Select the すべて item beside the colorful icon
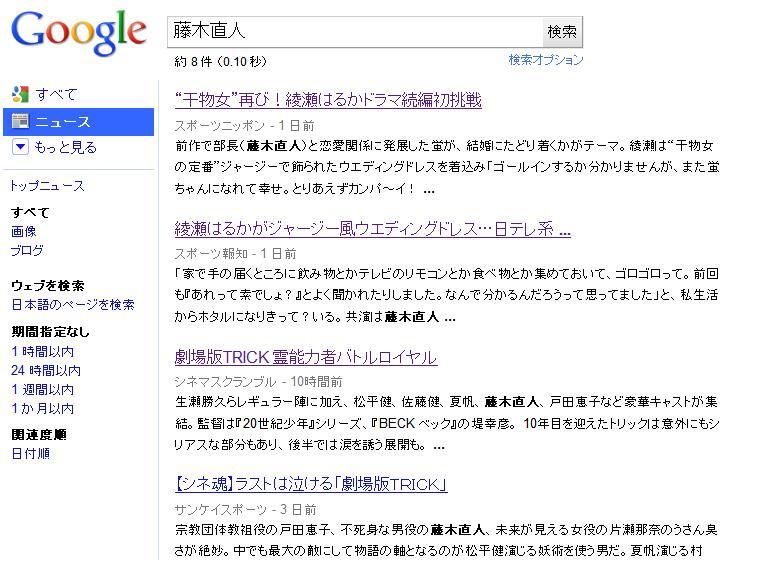 tap(56, 94)
